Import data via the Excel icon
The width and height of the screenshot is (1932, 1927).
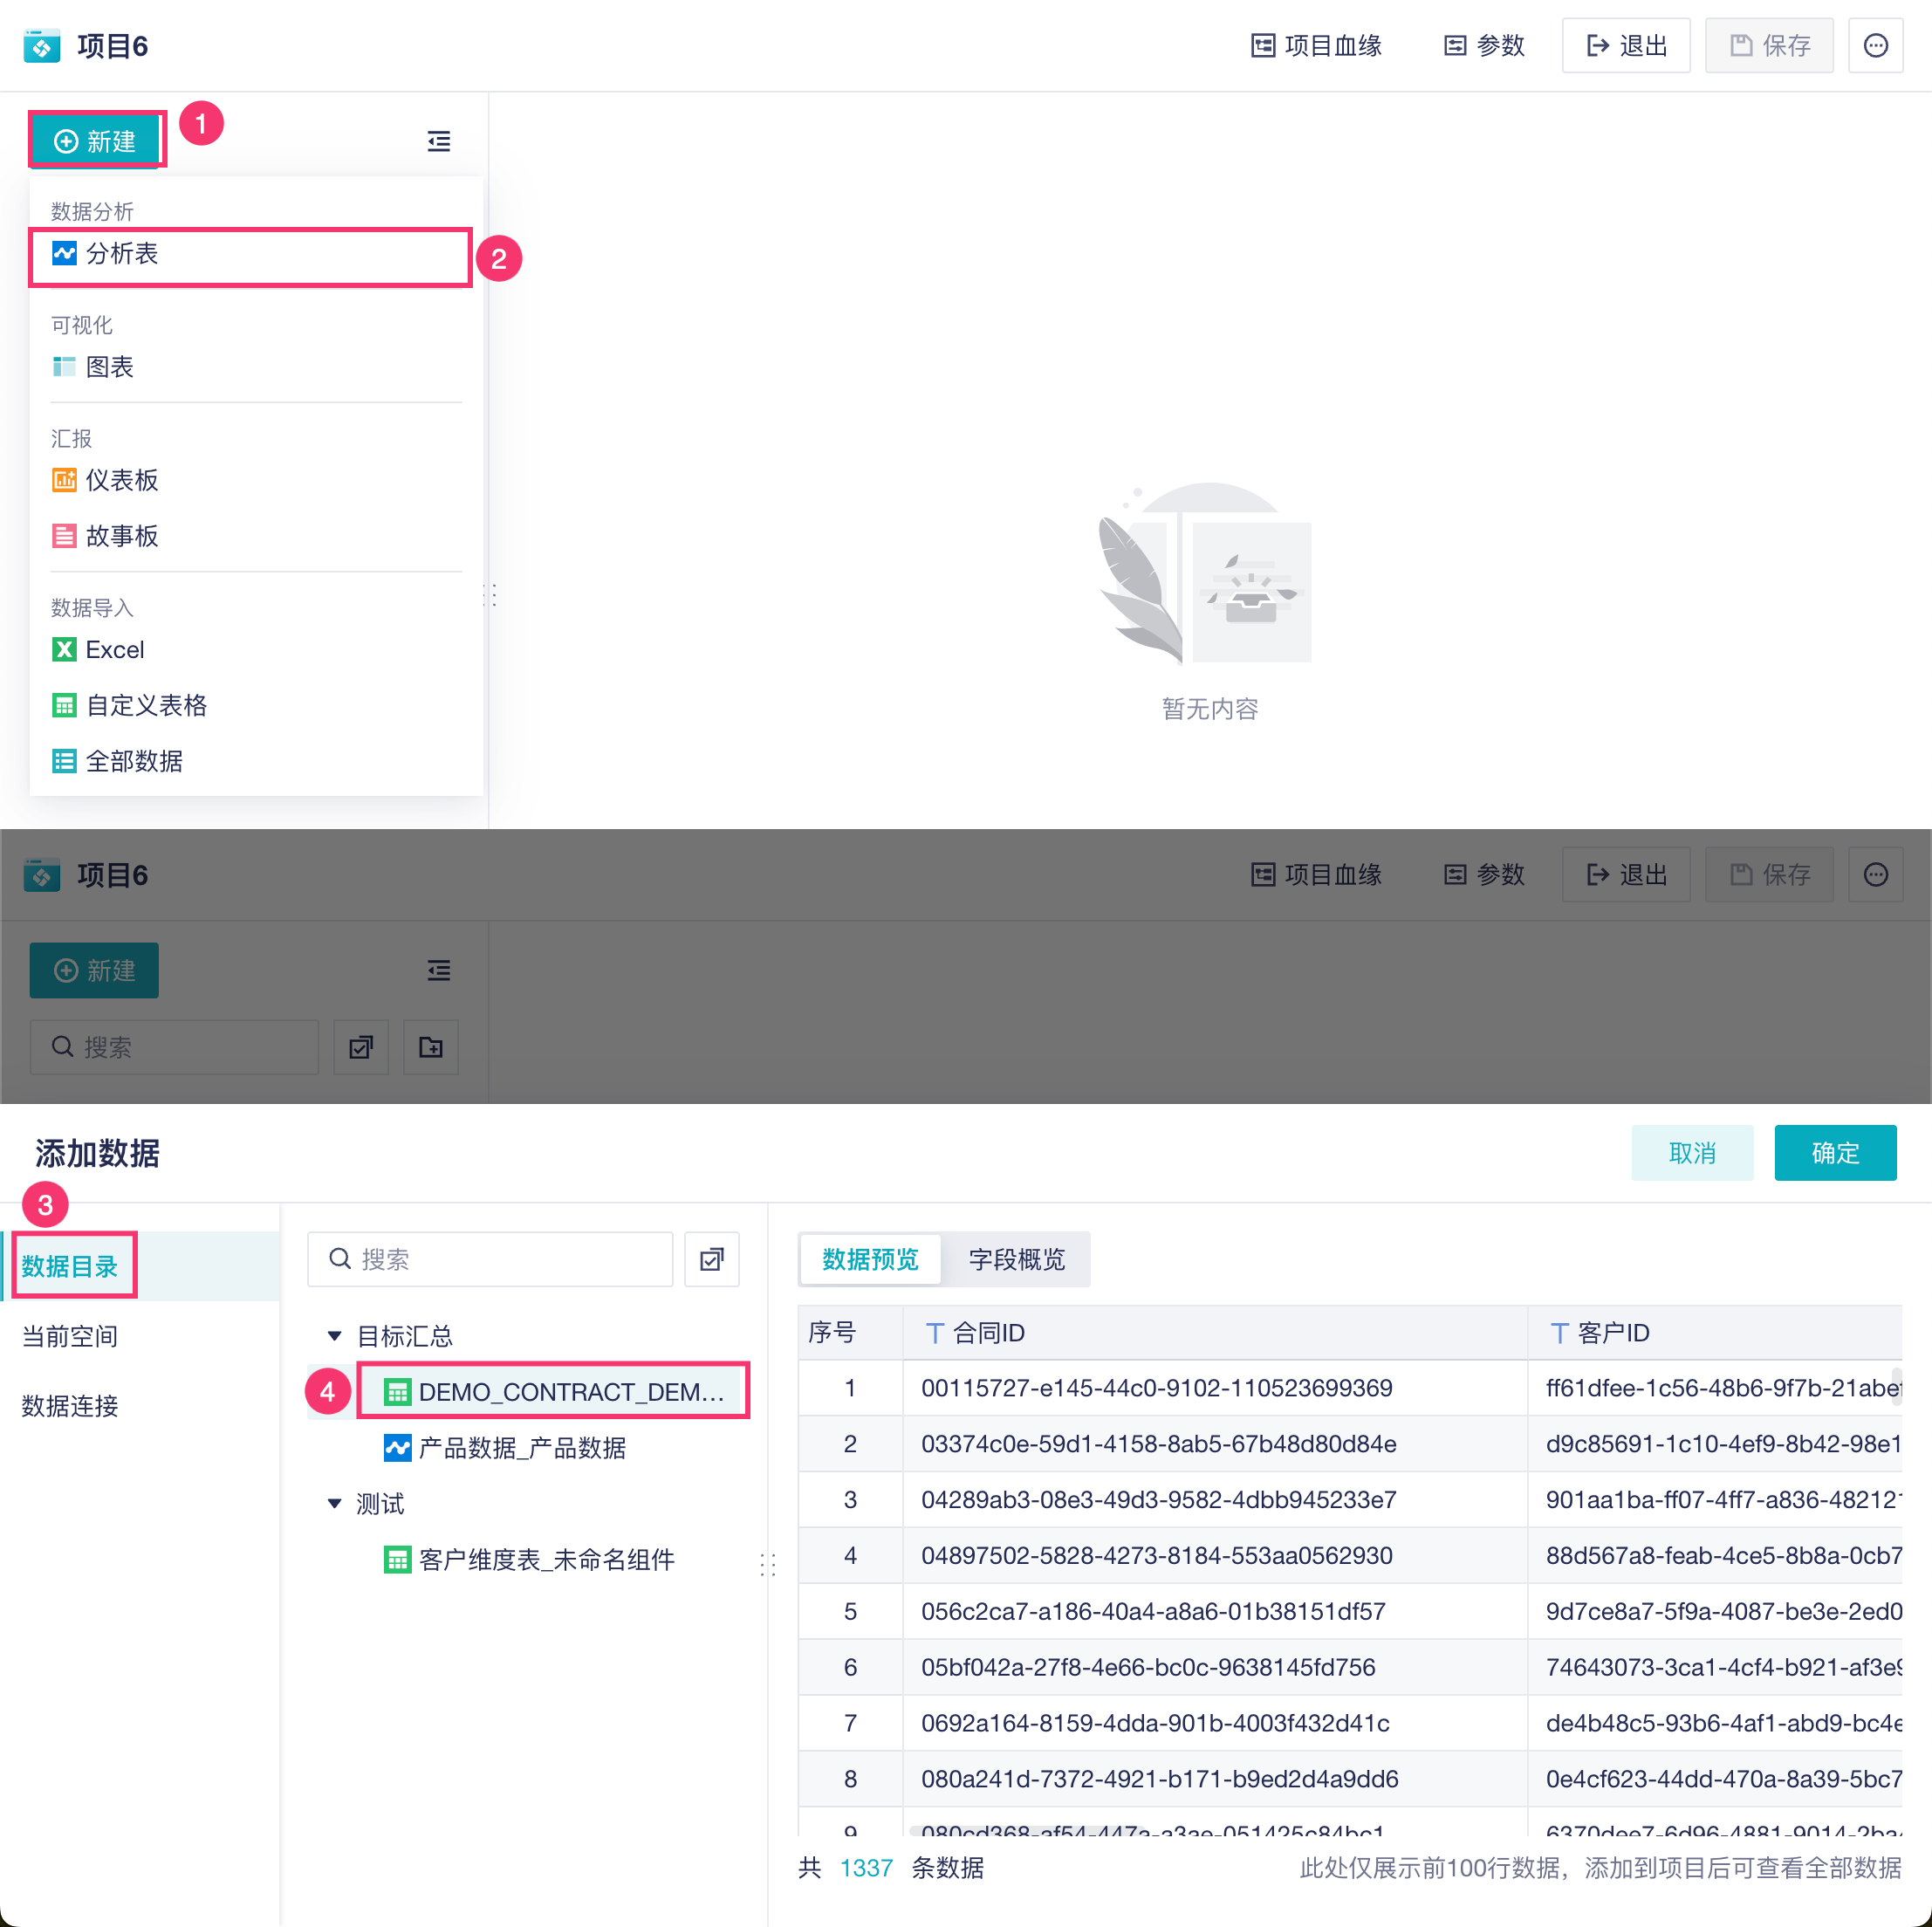point(65,650)
